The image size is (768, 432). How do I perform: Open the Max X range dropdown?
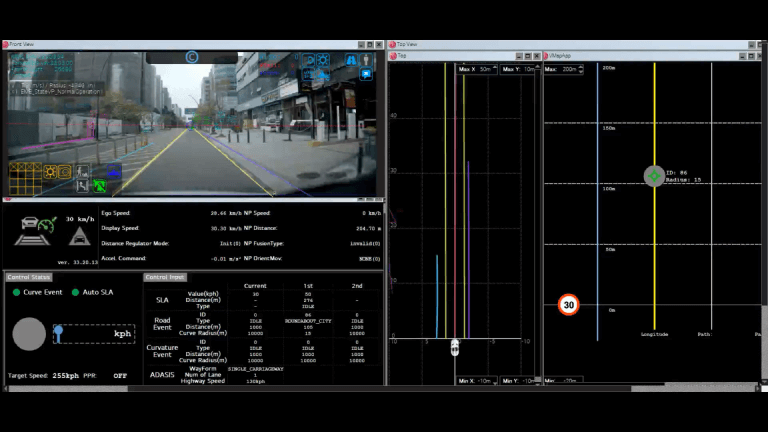[x=477, y=69]
